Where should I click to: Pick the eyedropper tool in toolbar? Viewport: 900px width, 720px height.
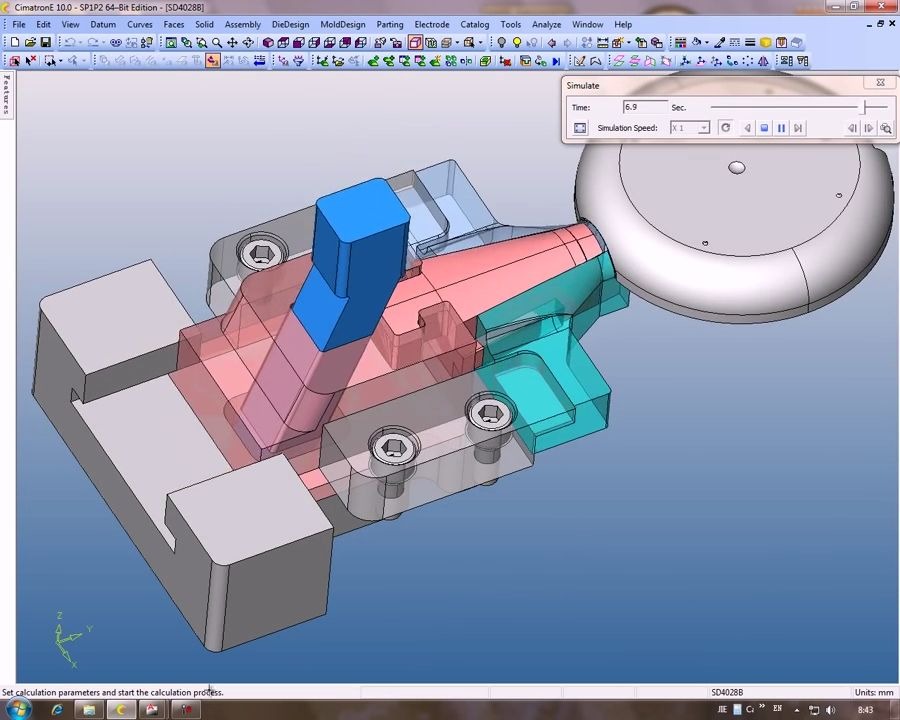tap(719, 43)
